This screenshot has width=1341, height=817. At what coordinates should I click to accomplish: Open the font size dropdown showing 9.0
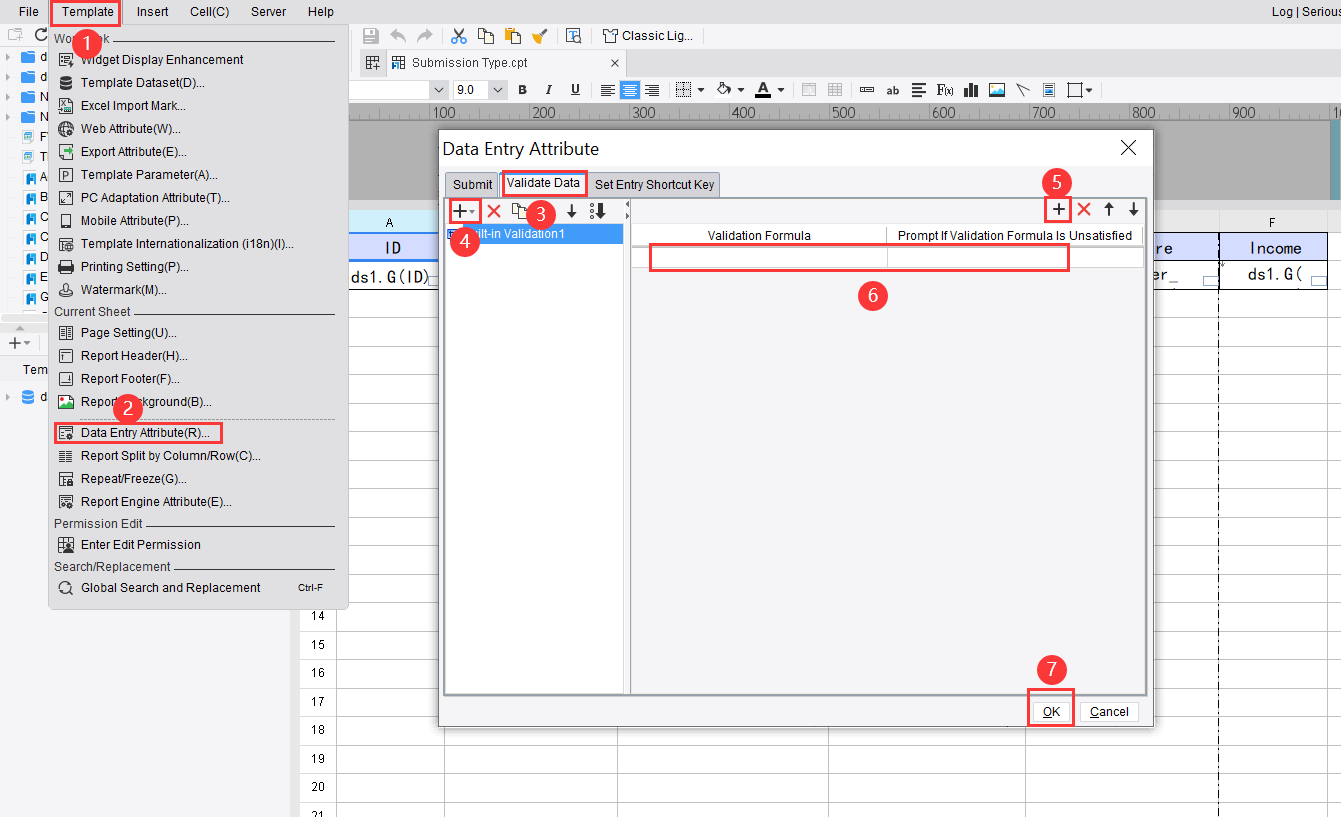(497, 89)
